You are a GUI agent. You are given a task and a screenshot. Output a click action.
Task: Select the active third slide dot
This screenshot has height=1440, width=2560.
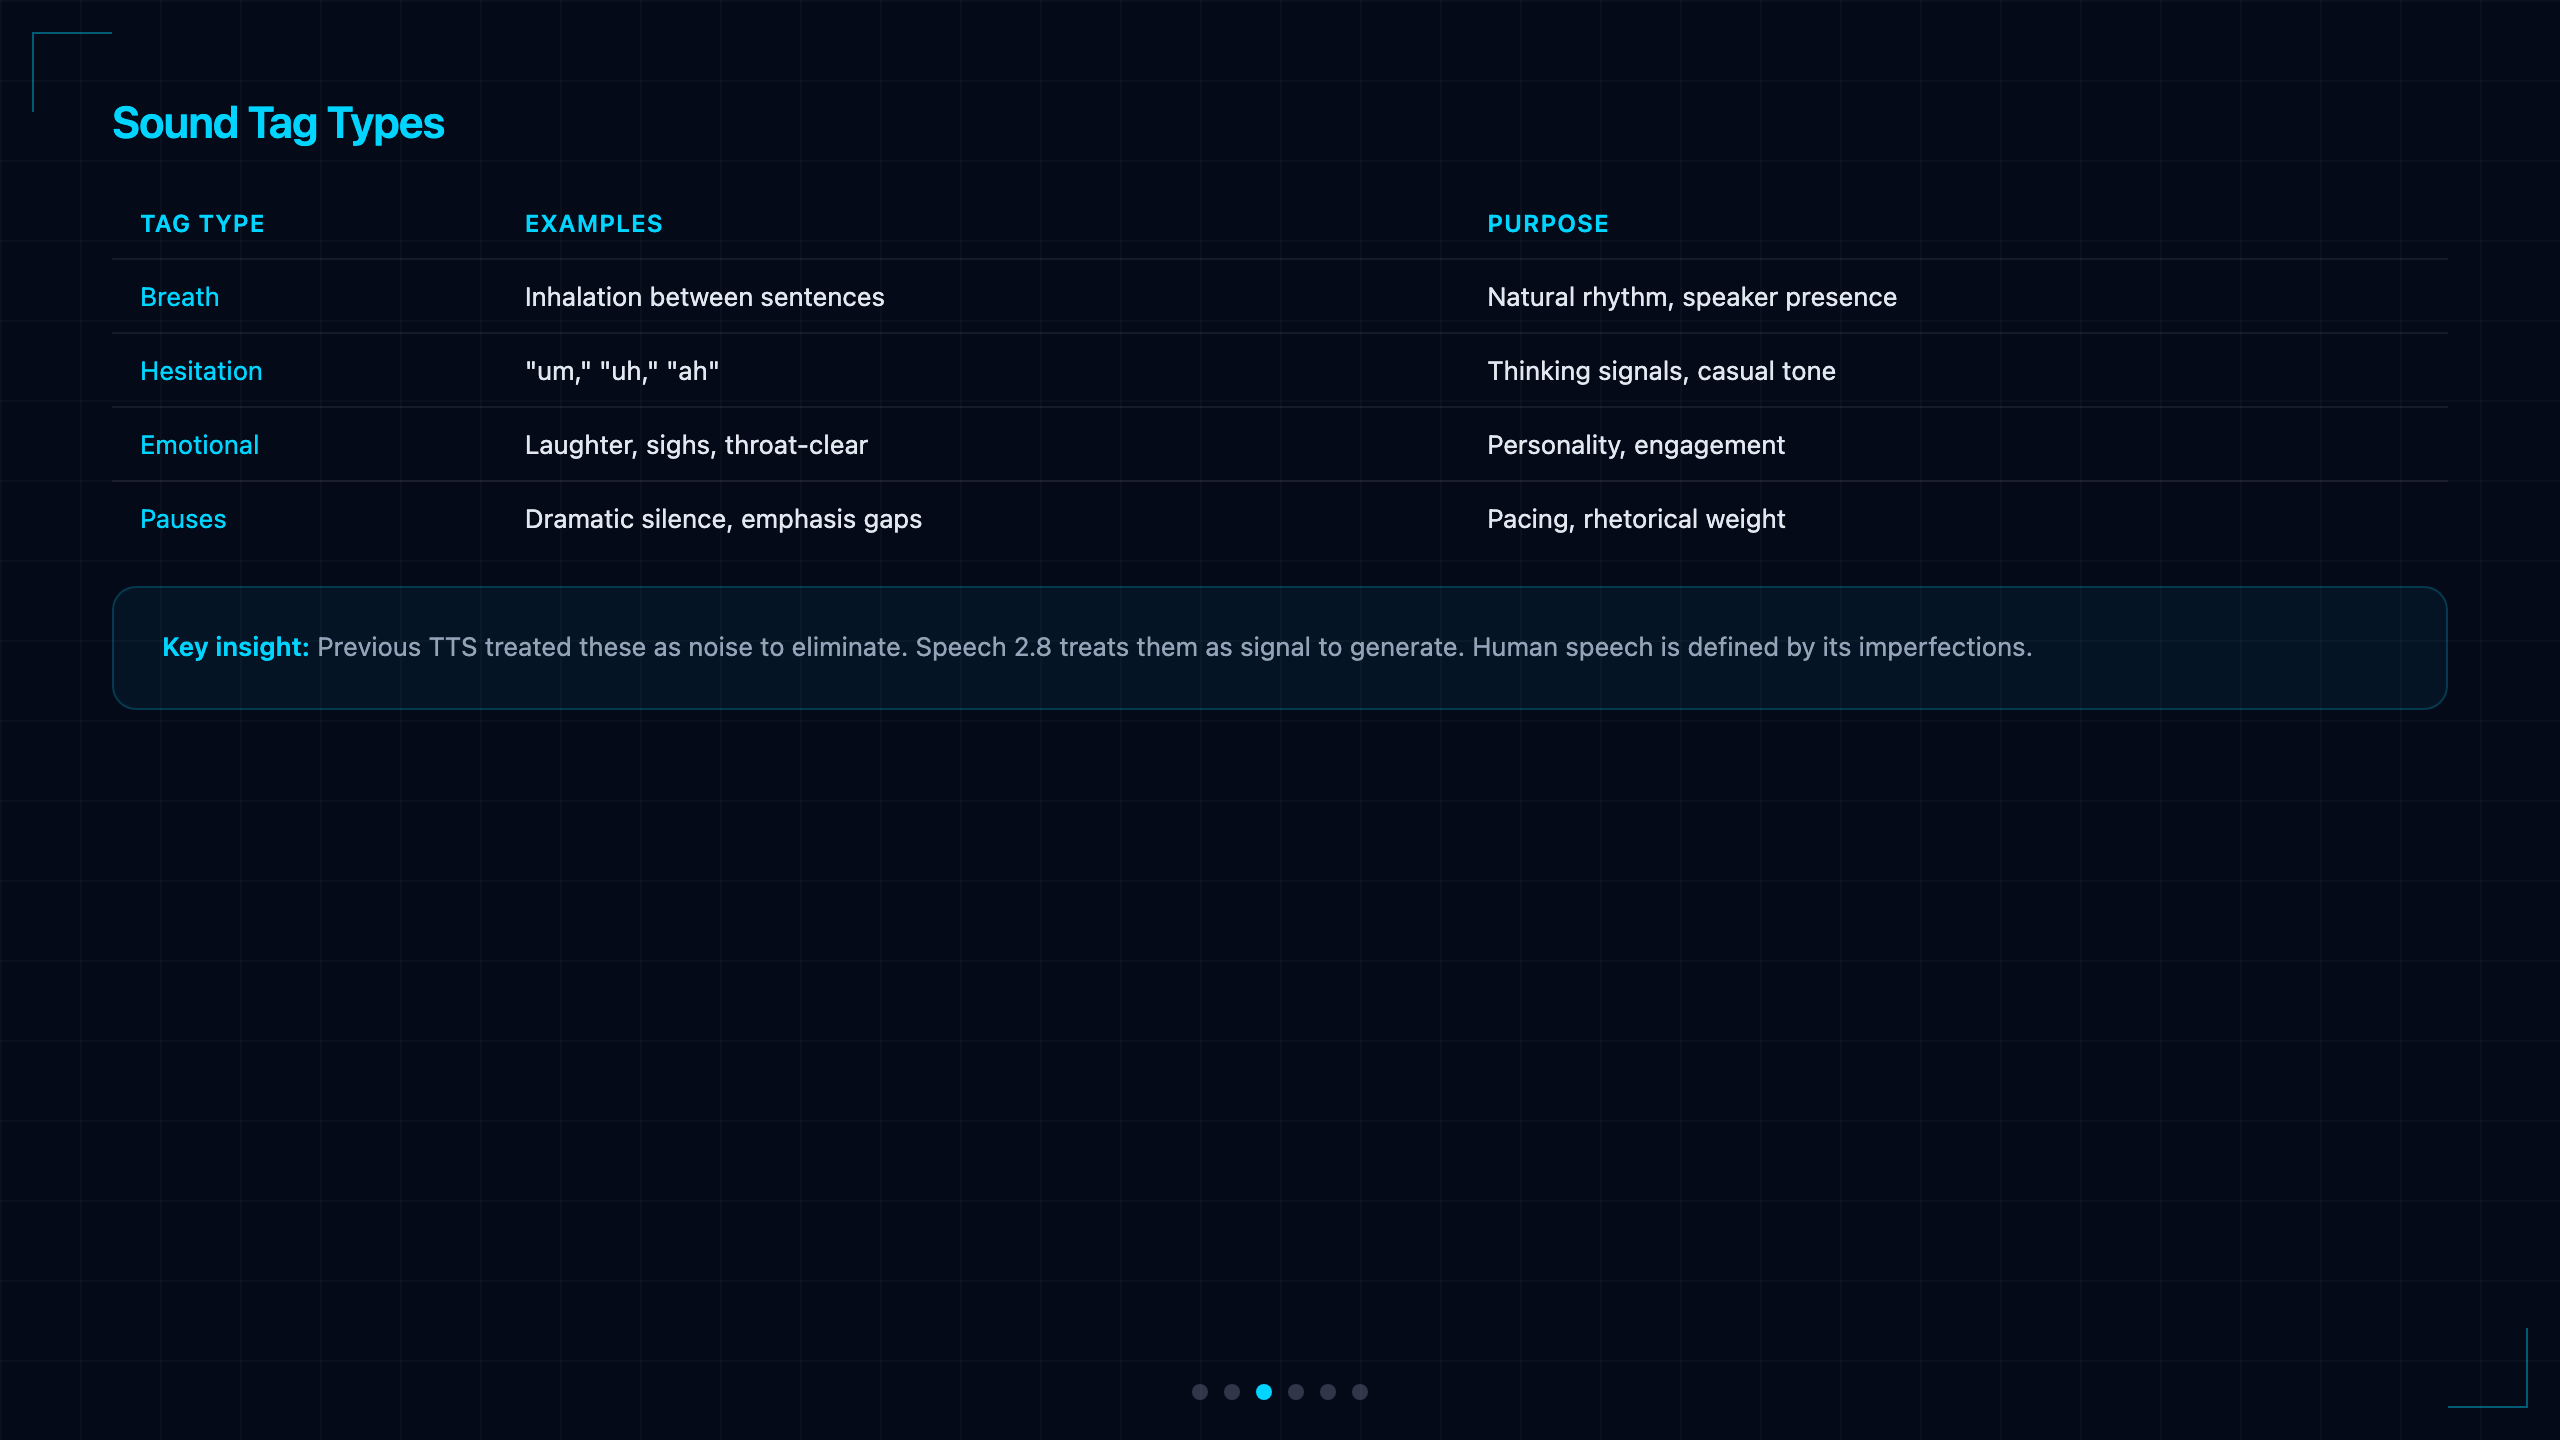tap(1264, 1392)
